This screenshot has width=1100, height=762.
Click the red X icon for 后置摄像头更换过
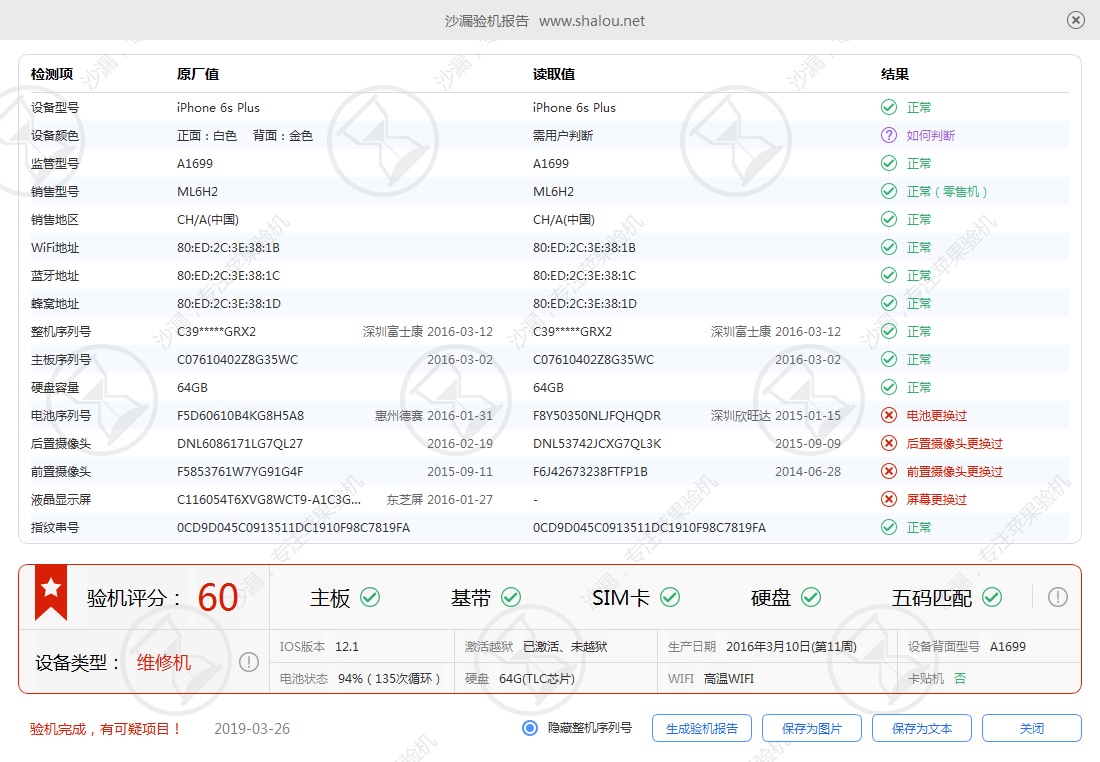click(x=889, y=443)
